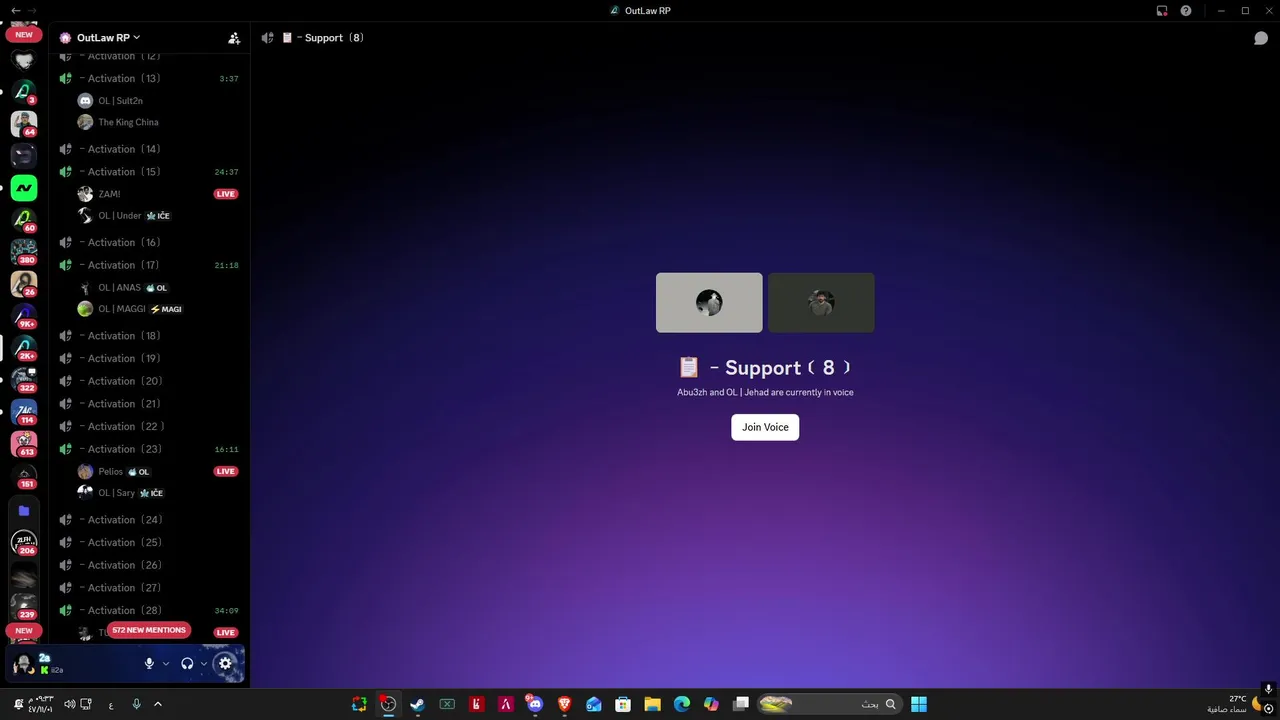Open the microphone input options chevron
The width and height of the screenshot is (1280, 720).
click(x=166, y=663)
